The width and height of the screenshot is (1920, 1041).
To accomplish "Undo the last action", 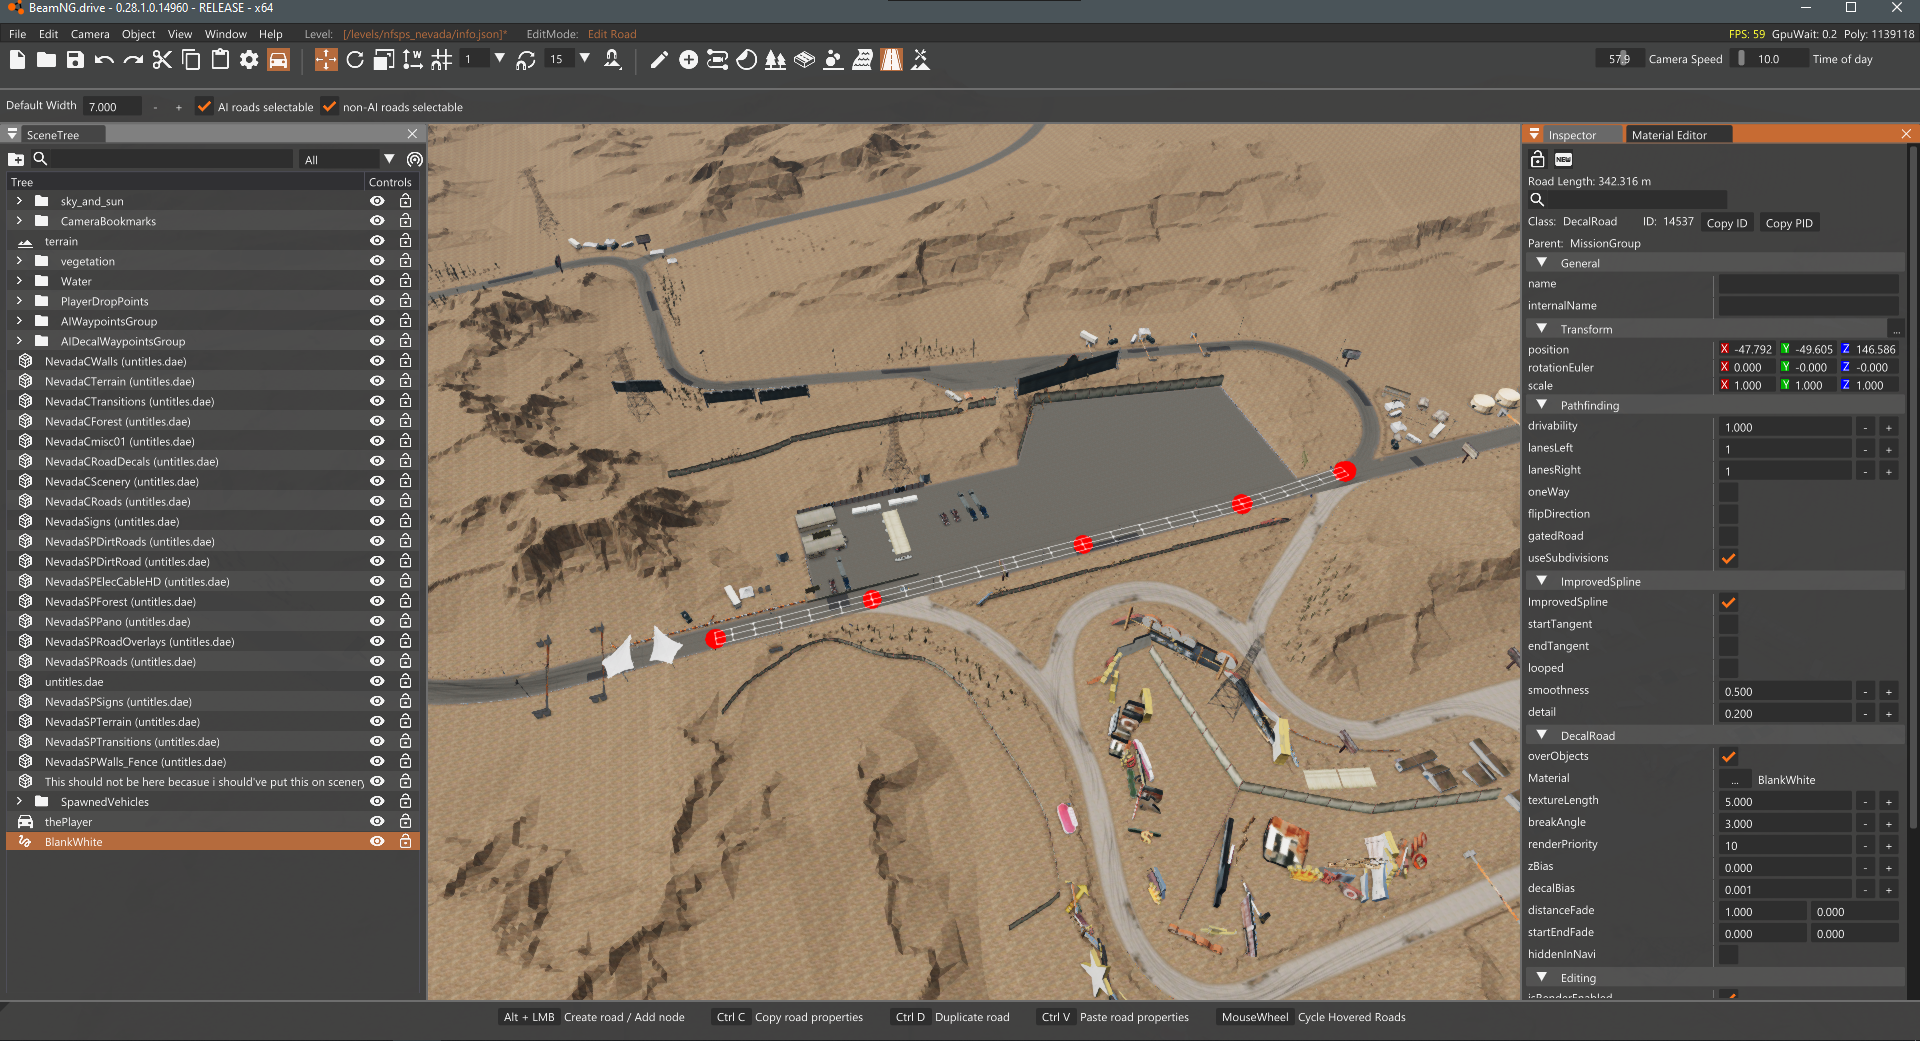I will [x=104, y=60].
